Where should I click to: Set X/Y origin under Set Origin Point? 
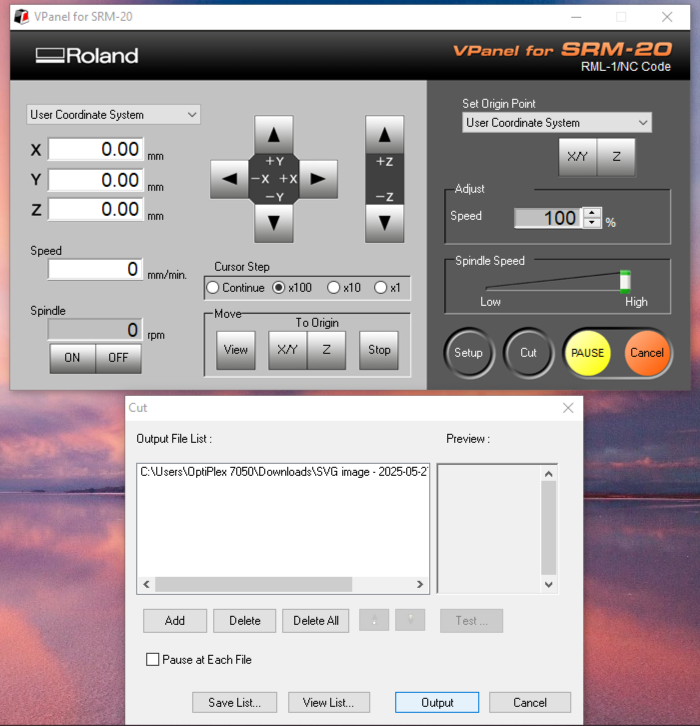click(x=577, y=157)
